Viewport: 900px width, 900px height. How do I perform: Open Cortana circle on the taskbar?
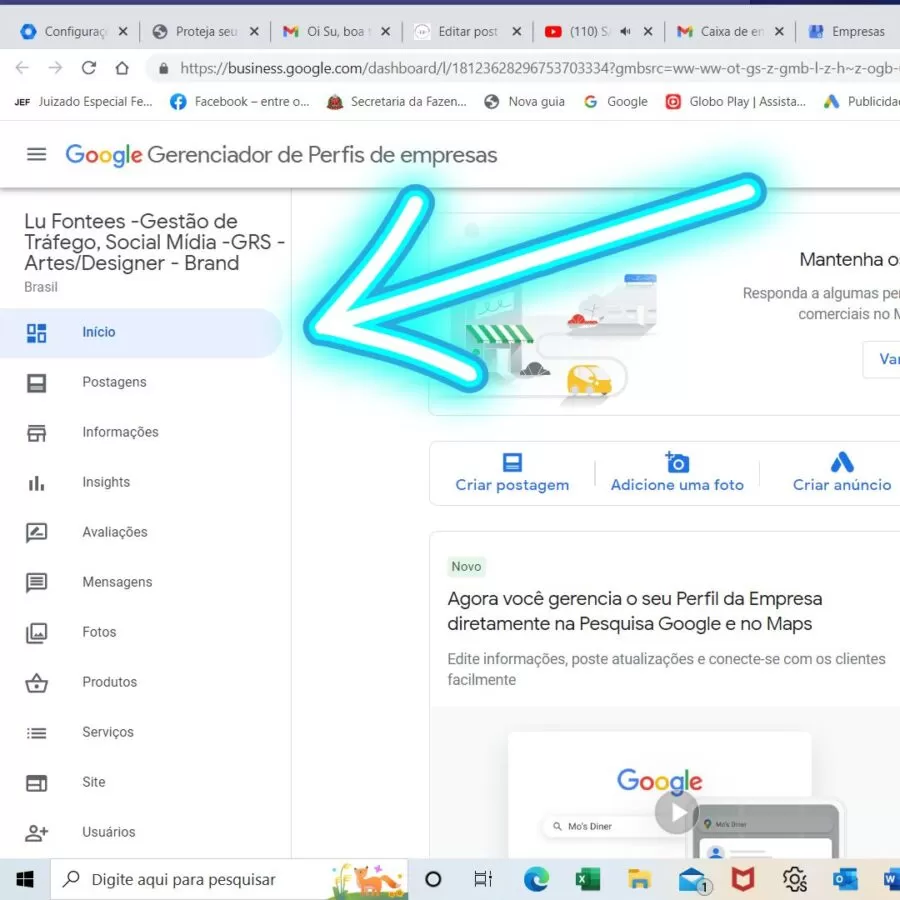pos(433,879)
